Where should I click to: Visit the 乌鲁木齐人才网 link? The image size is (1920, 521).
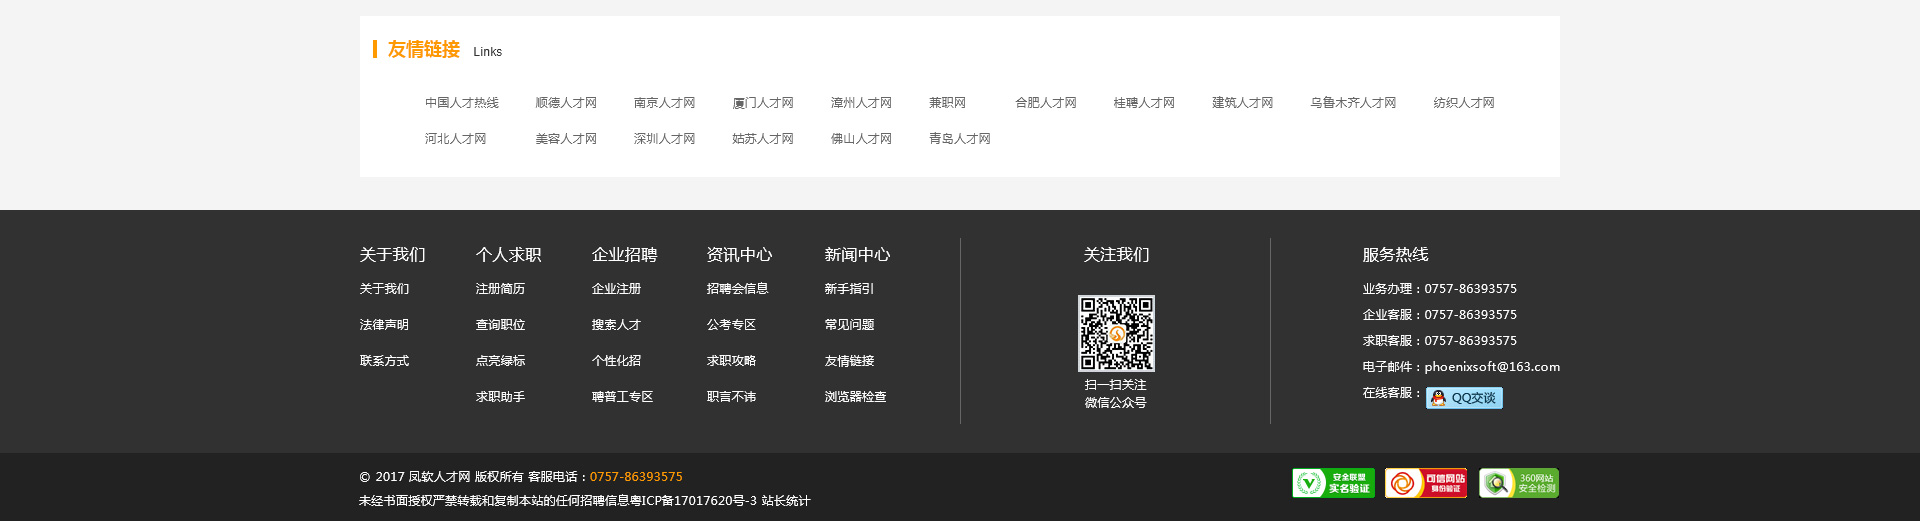tap(1353, 103)
